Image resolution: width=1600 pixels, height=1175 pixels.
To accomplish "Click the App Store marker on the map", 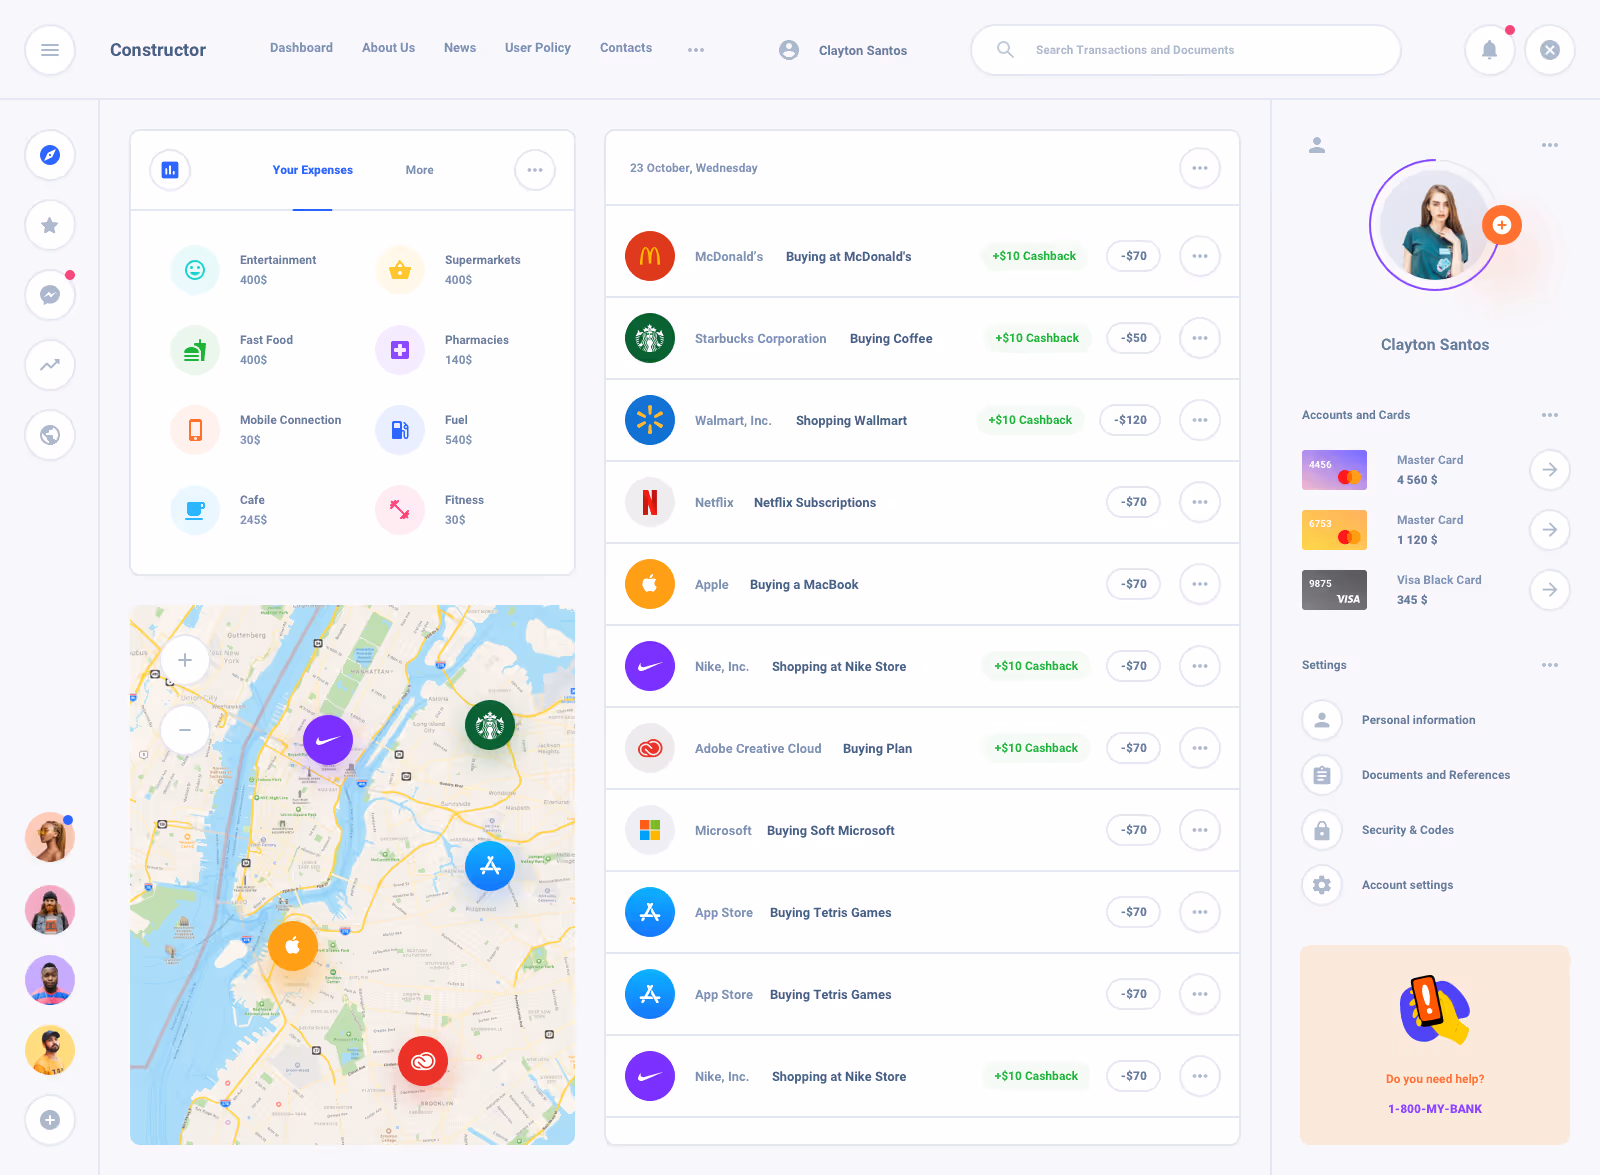I will tap(490, 866).
